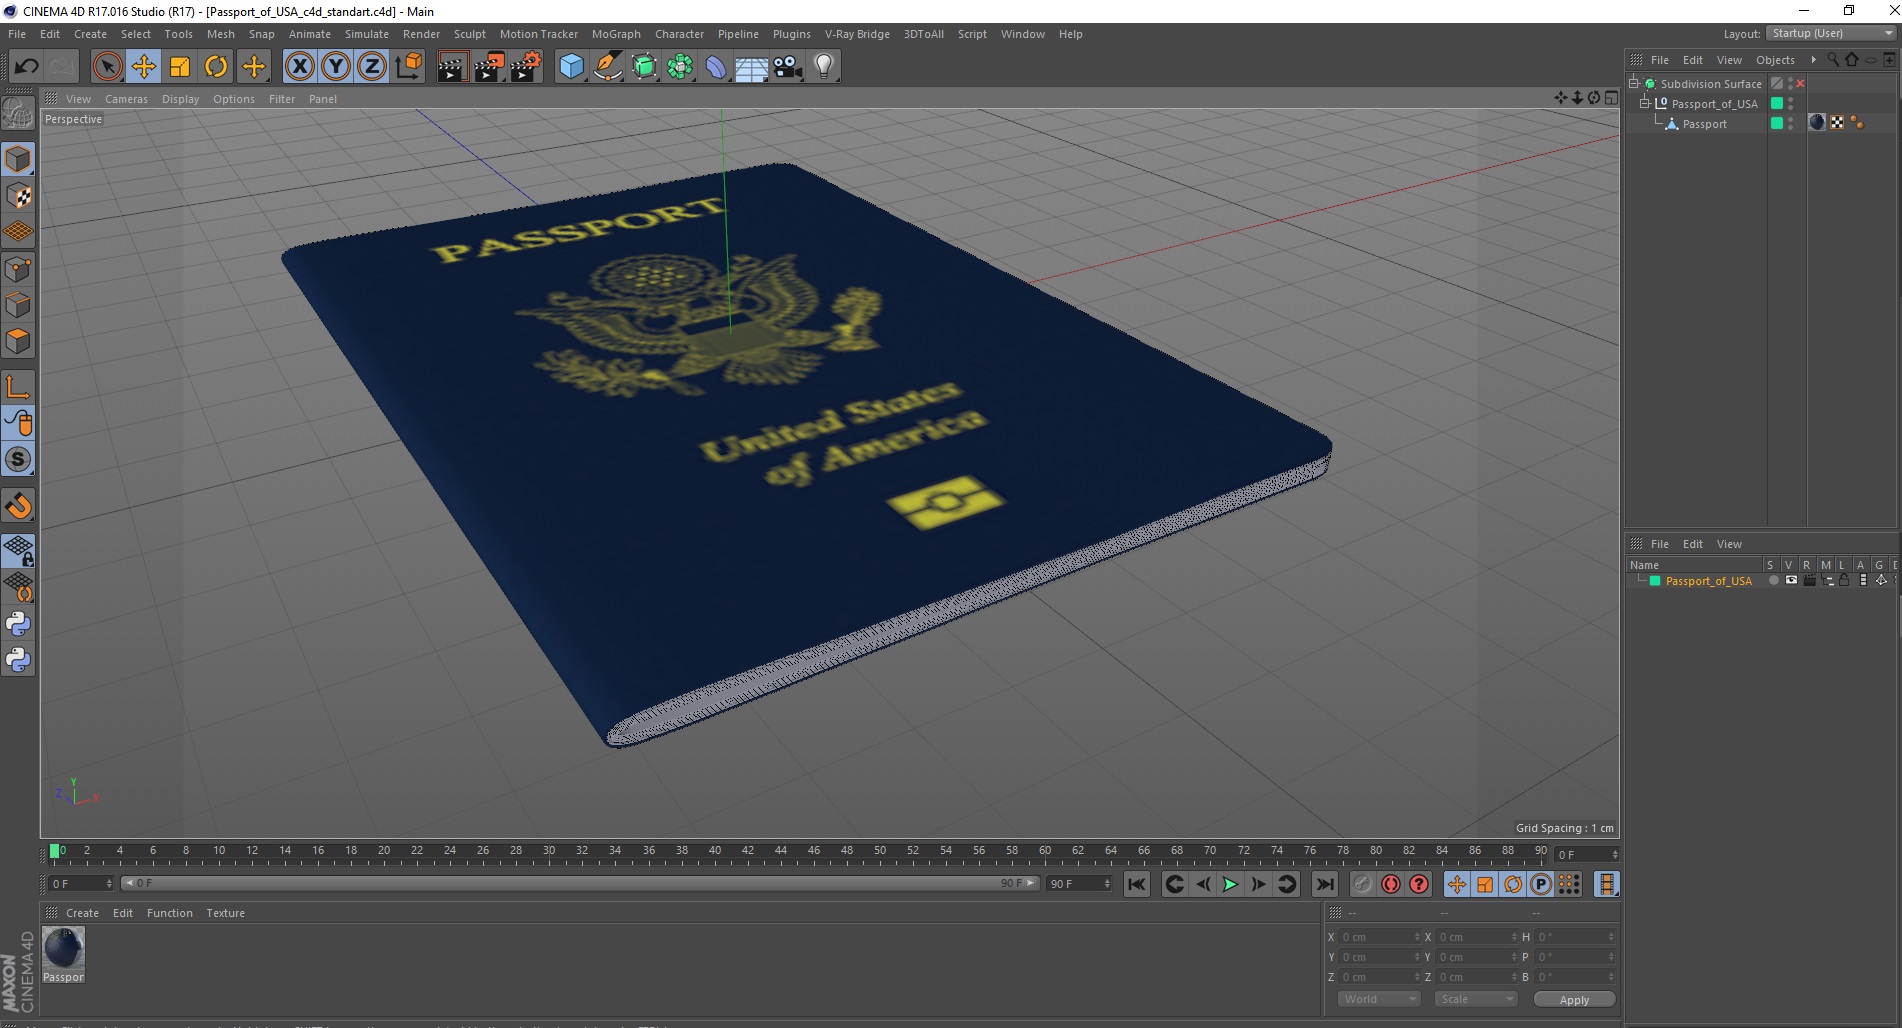Open the File menu
Viewport: 1902px width, 1028px height.
pos(17,34)
